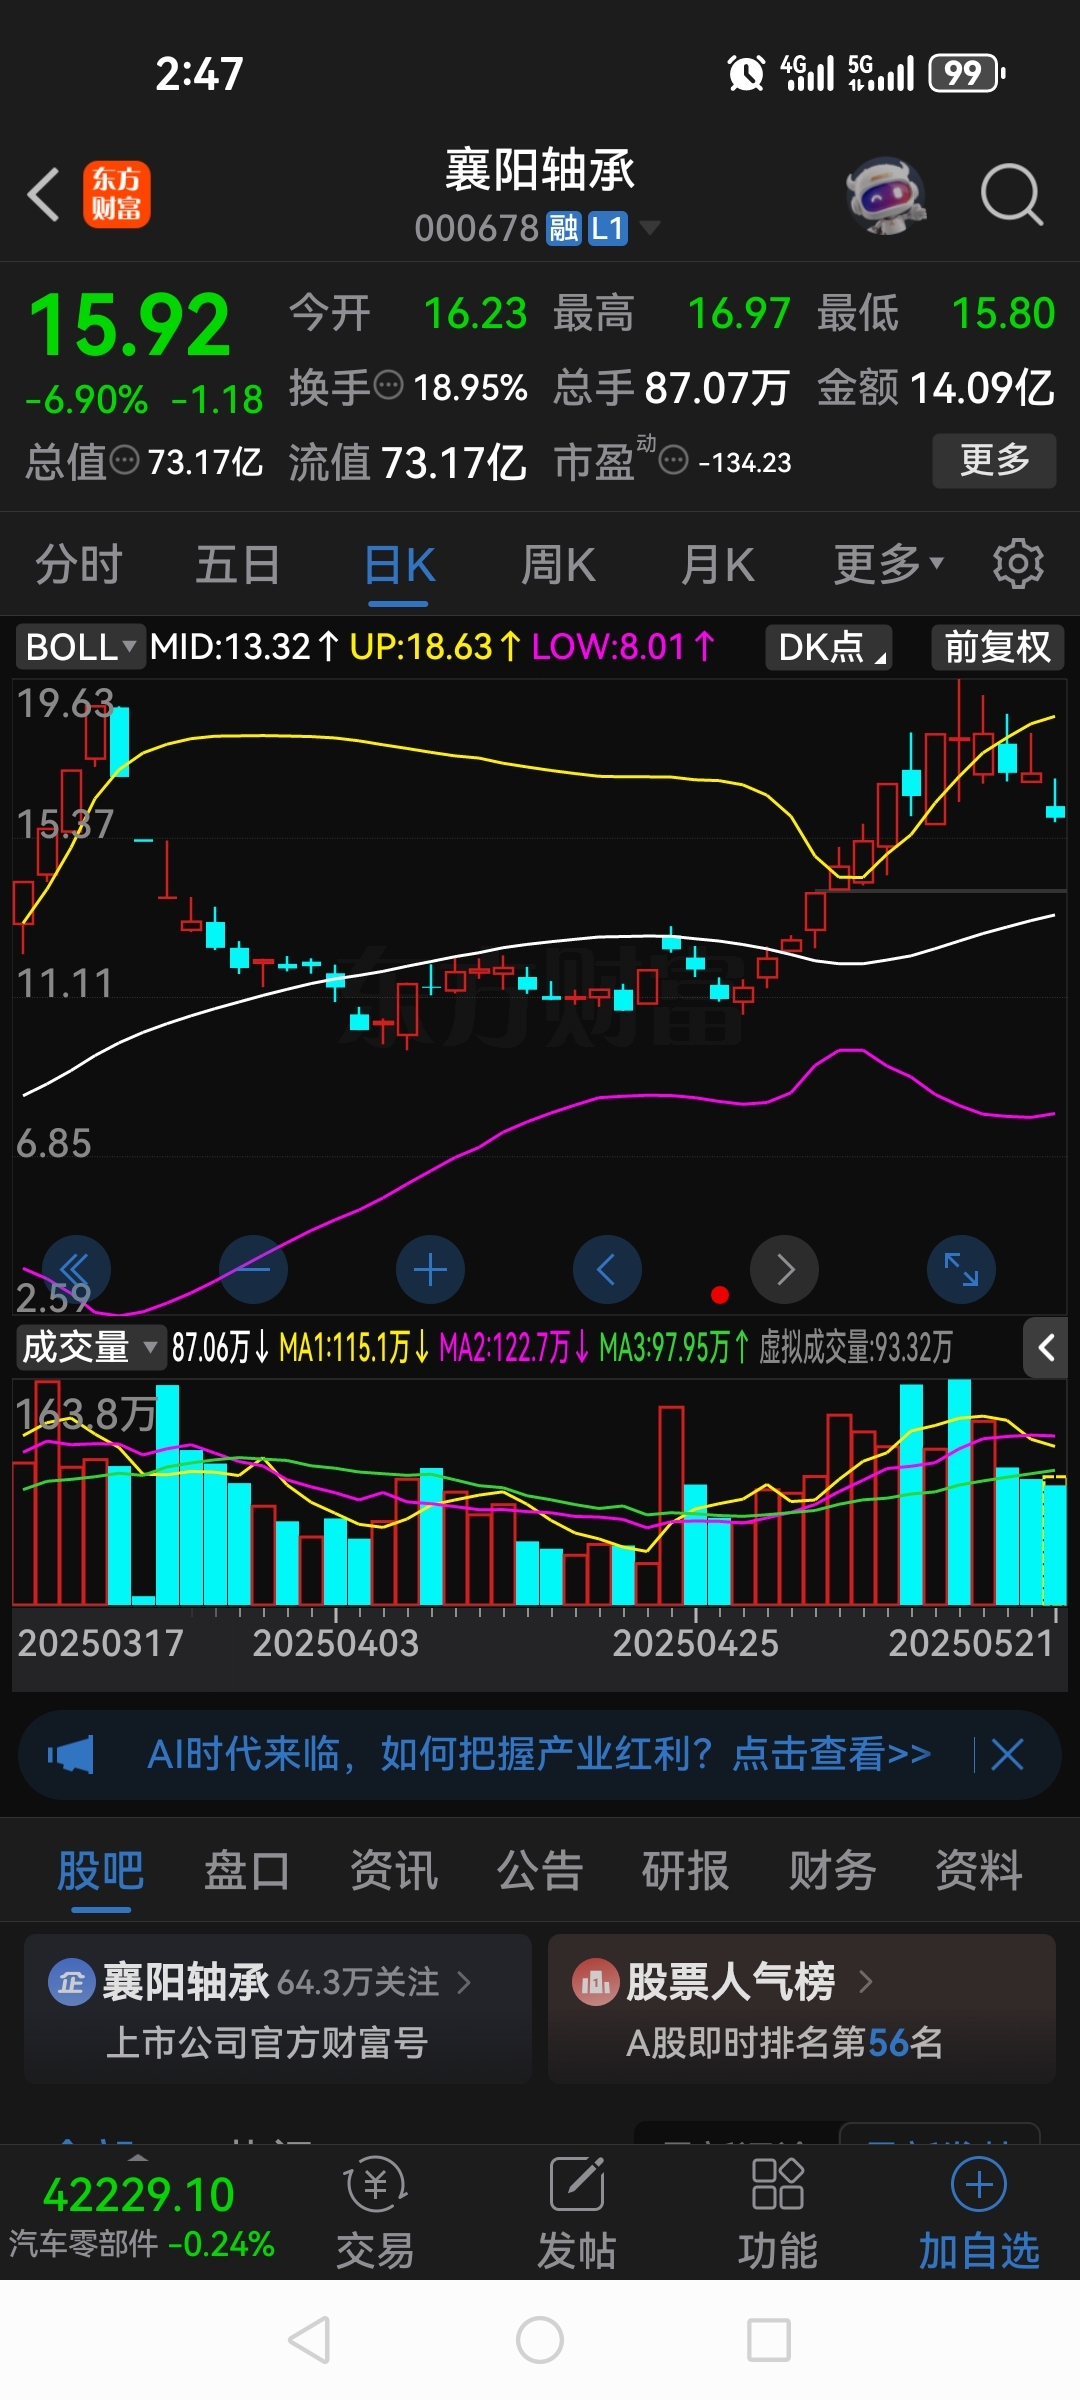Viewport: 1080px width, 2400px height.
Task: Tap stock code 000678
Action: tap(477, 229)
